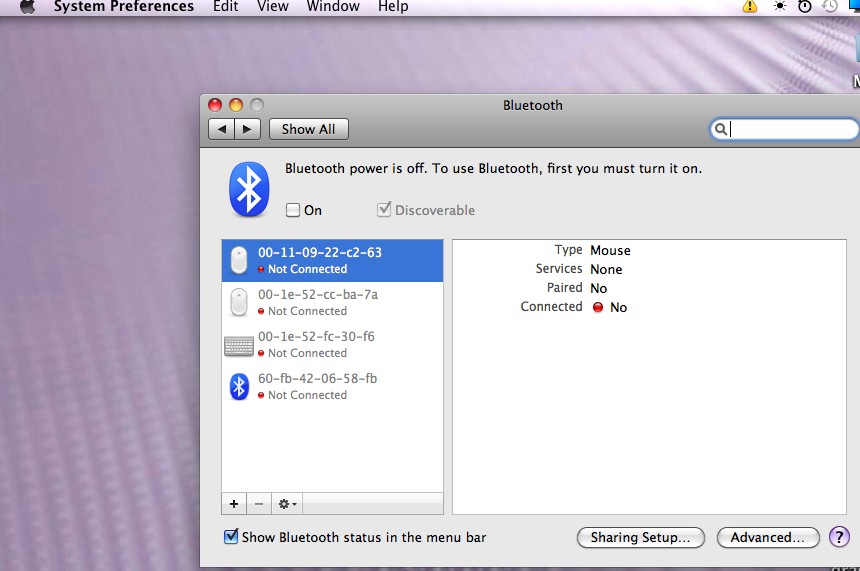
Task: Select device 00-11-09-22-c2-63
Action: pos(332,261)
